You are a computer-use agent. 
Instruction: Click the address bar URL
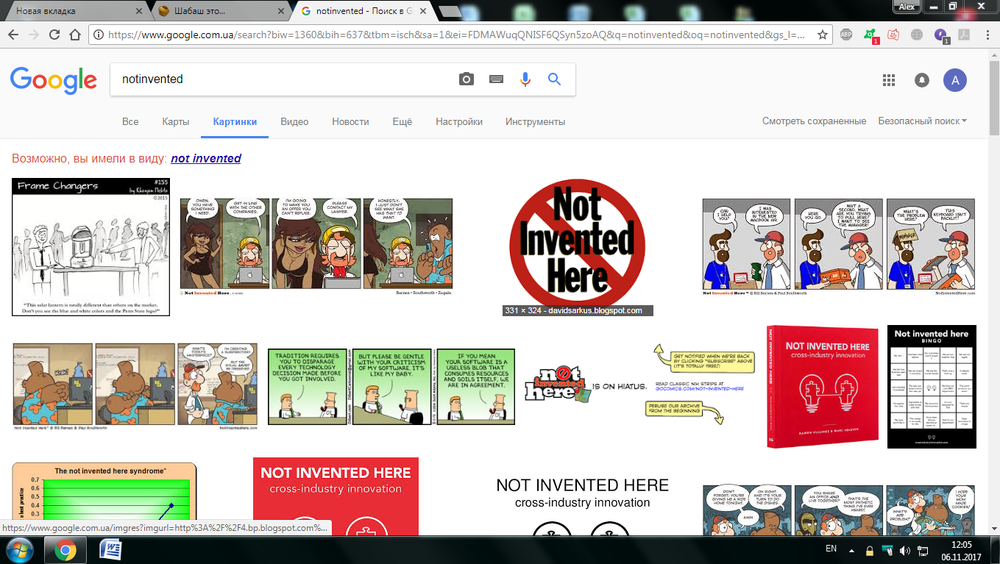pos(456,34)
